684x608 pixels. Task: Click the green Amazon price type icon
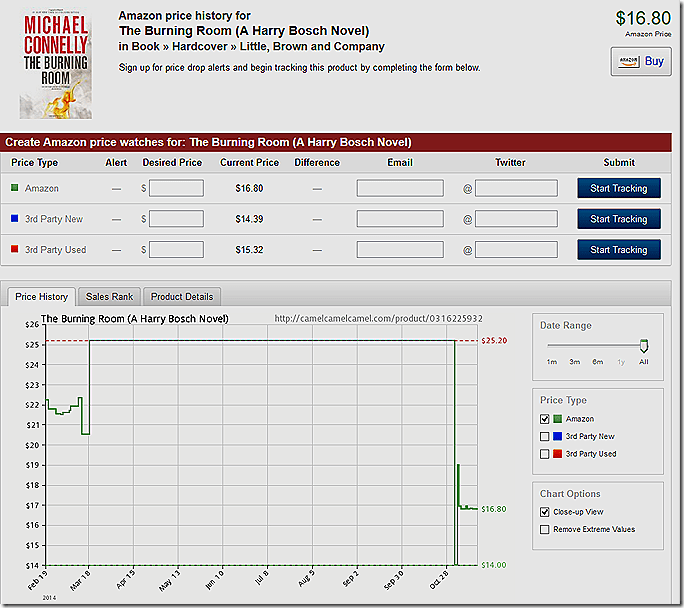[15, 188]
